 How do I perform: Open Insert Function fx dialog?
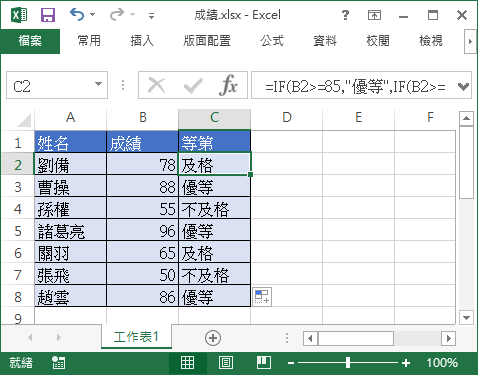(228, 85)
